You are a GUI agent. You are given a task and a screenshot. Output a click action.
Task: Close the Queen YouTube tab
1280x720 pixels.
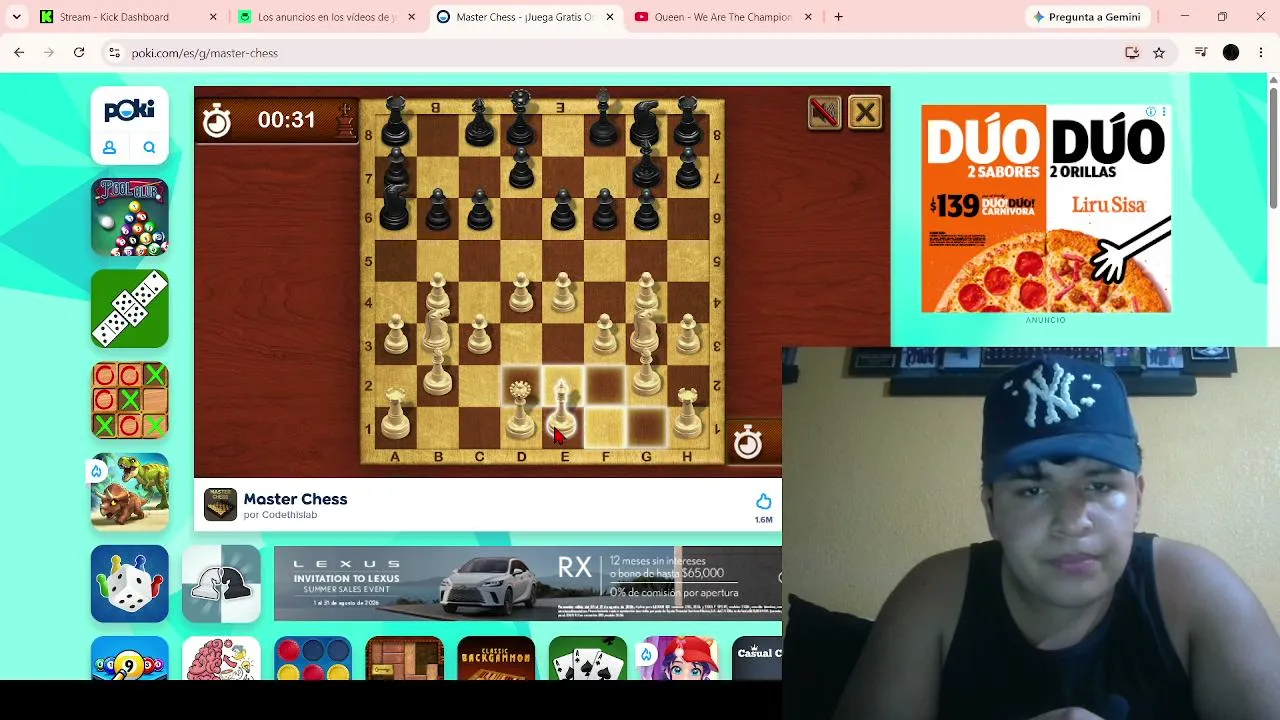(808, 17)
